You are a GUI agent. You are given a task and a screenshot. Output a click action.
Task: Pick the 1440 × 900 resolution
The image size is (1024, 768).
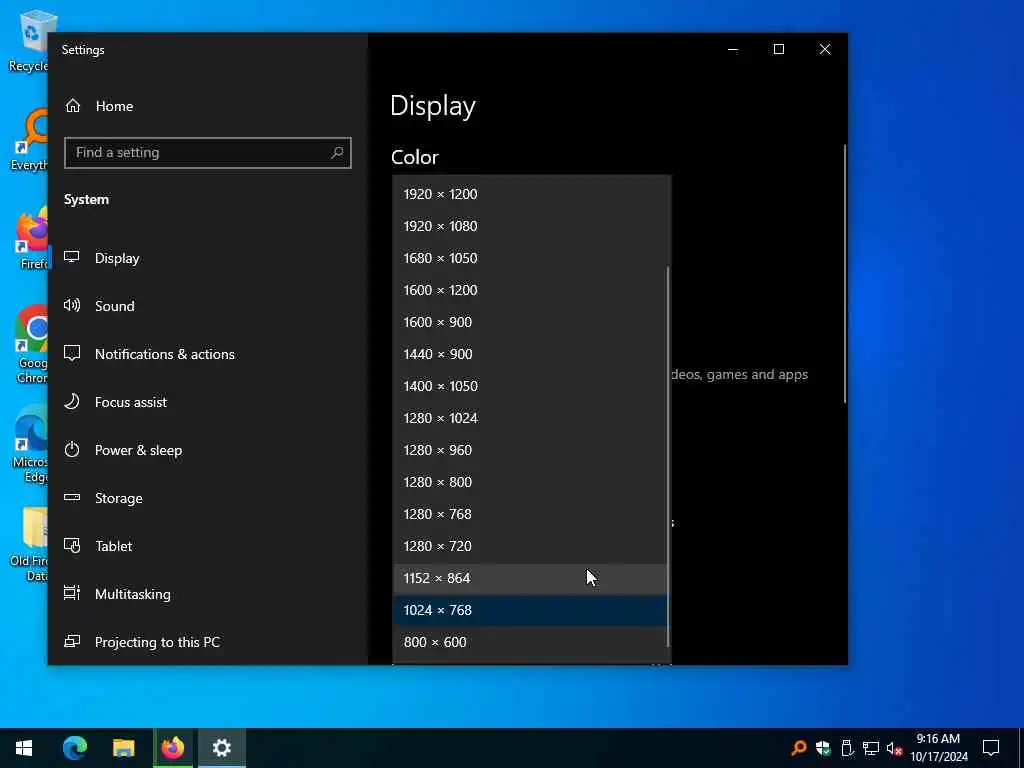531,354
